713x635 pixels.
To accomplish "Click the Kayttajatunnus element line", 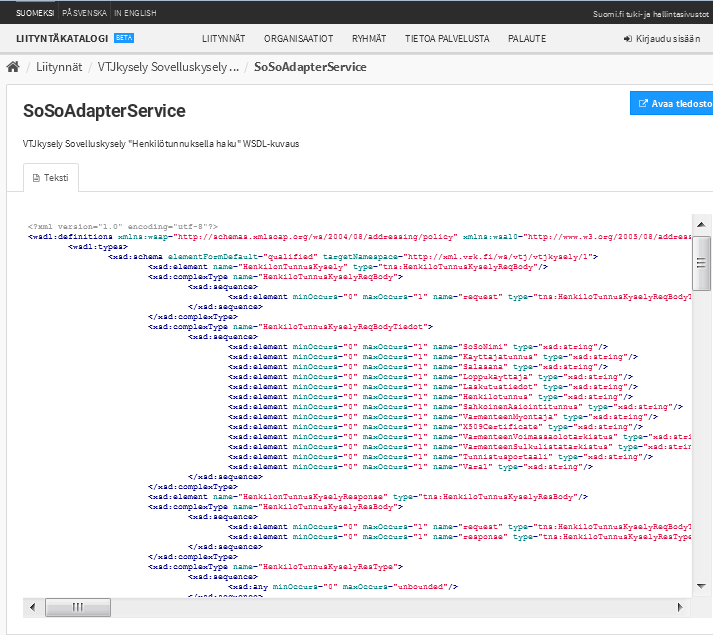I will click(x=433, y=357).
